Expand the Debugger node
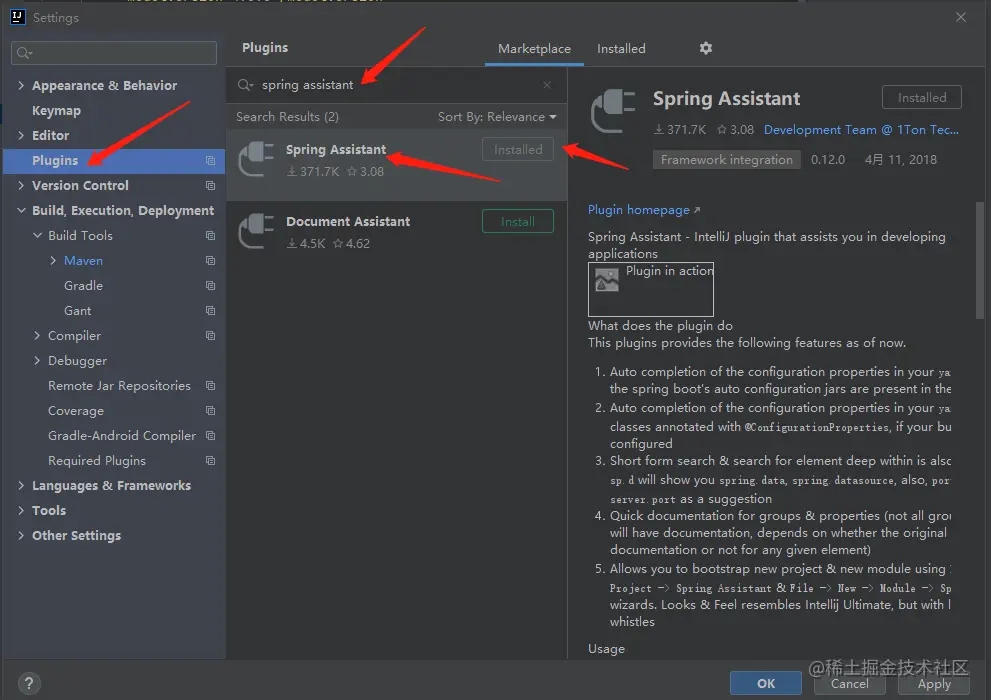The width and height of the screenshot is (991, 700). click(x=37, y=360)
